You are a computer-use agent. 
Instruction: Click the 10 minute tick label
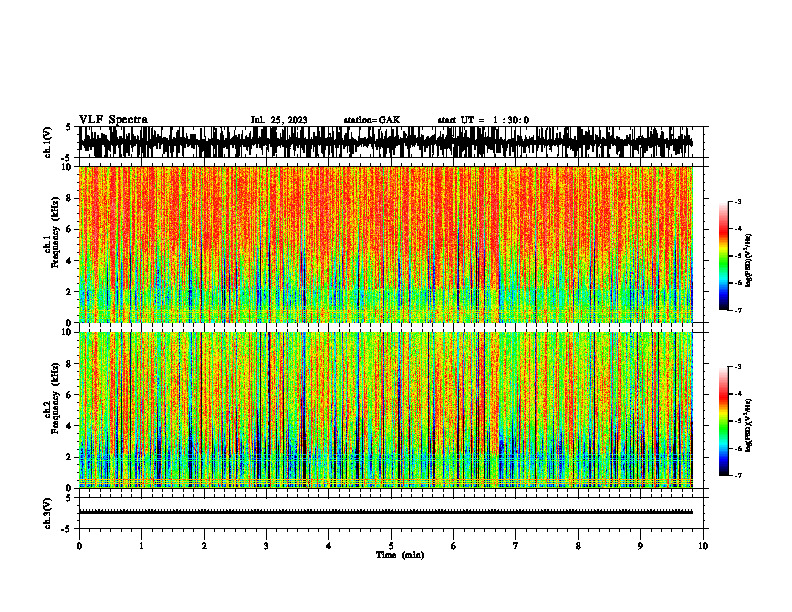point(703,546)
